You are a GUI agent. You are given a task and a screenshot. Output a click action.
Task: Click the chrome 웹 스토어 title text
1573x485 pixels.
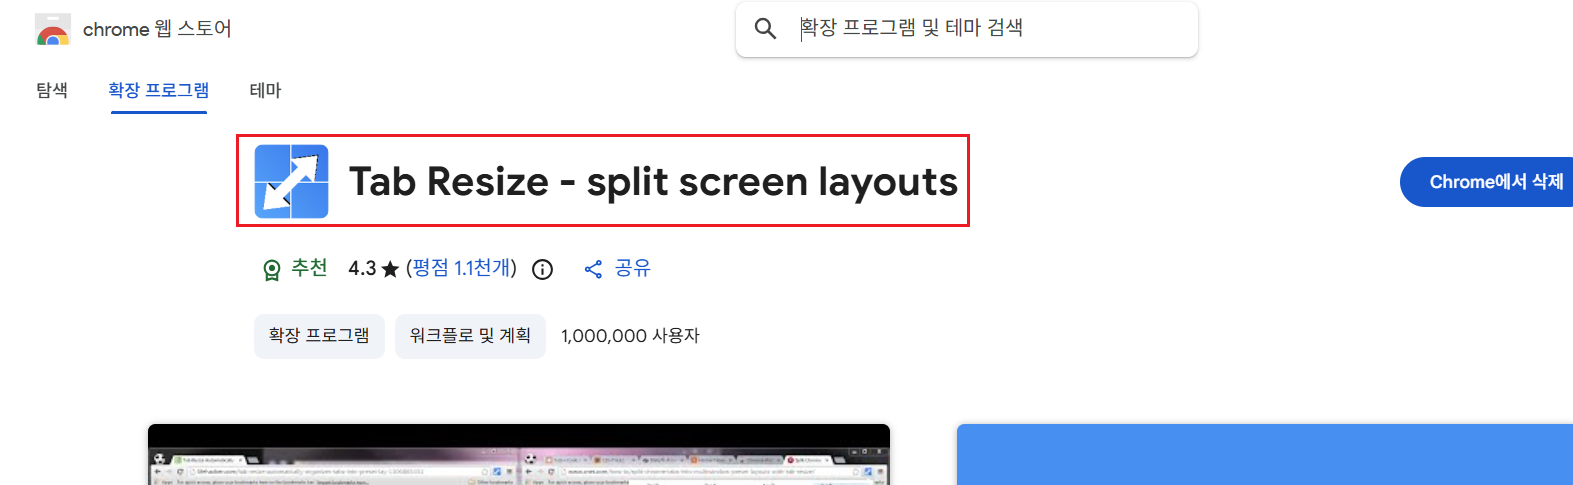tap(157, 29)
